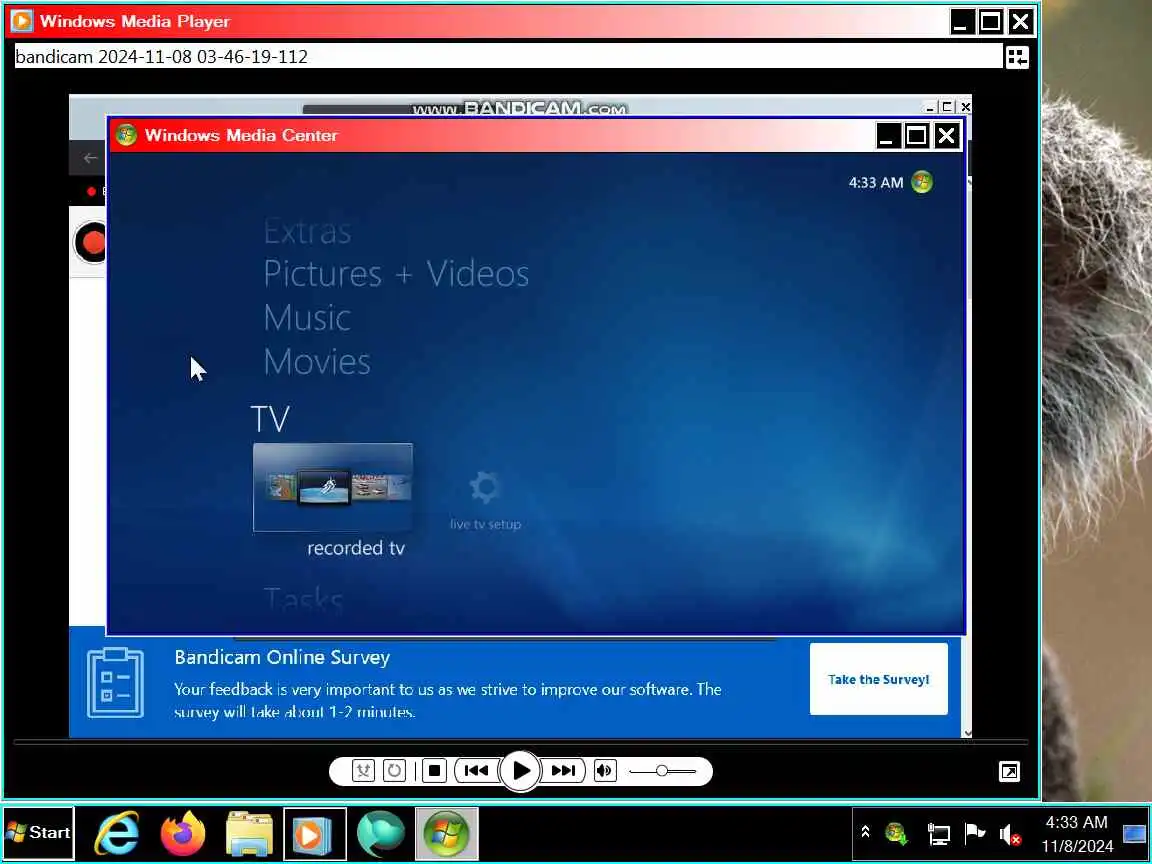Play the bandicam video
The image size is (1152, 864).
point(520,771)
